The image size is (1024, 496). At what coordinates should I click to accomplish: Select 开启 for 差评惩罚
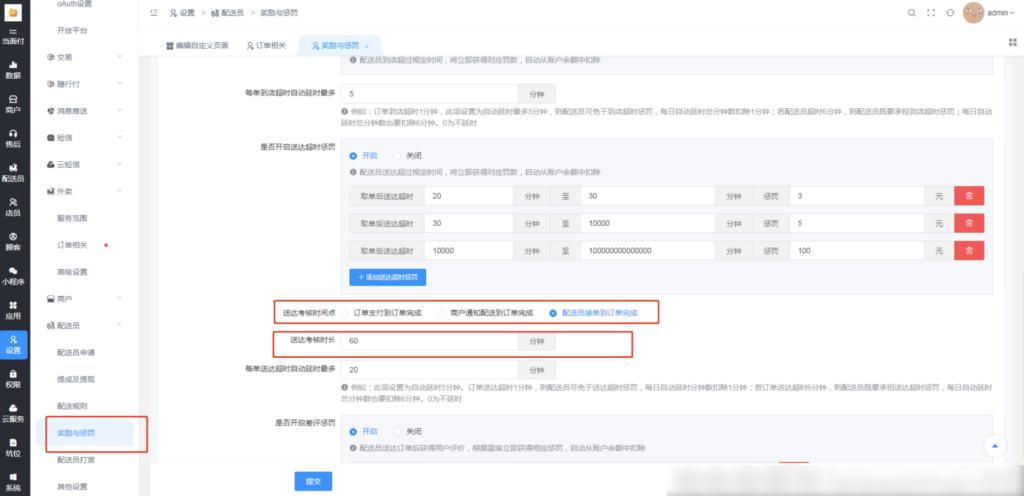coord(363,432)
